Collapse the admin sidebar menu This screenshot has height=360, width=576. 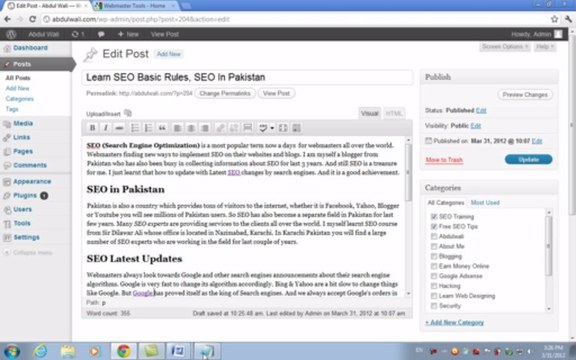point(28,252)
